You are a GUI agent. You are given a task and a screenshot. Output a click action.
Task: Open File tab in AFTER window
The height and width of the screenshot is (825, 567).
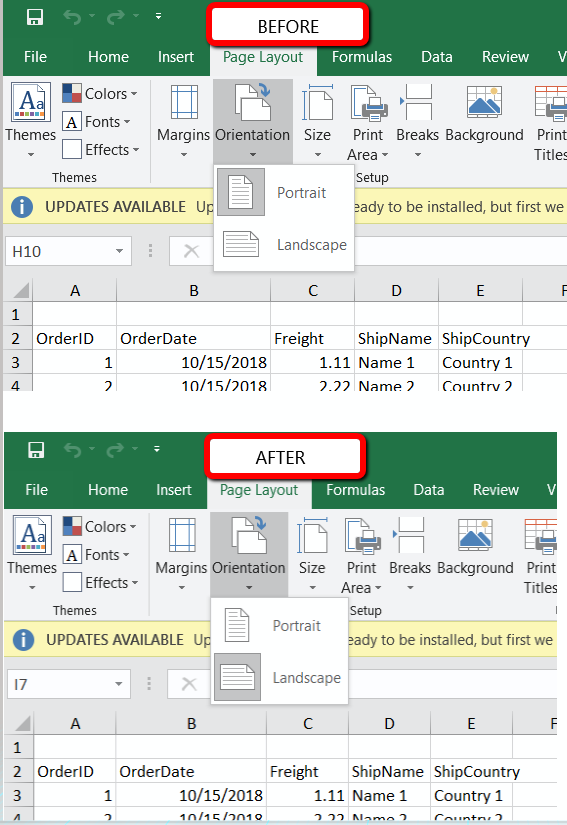[x=36, y=490]
